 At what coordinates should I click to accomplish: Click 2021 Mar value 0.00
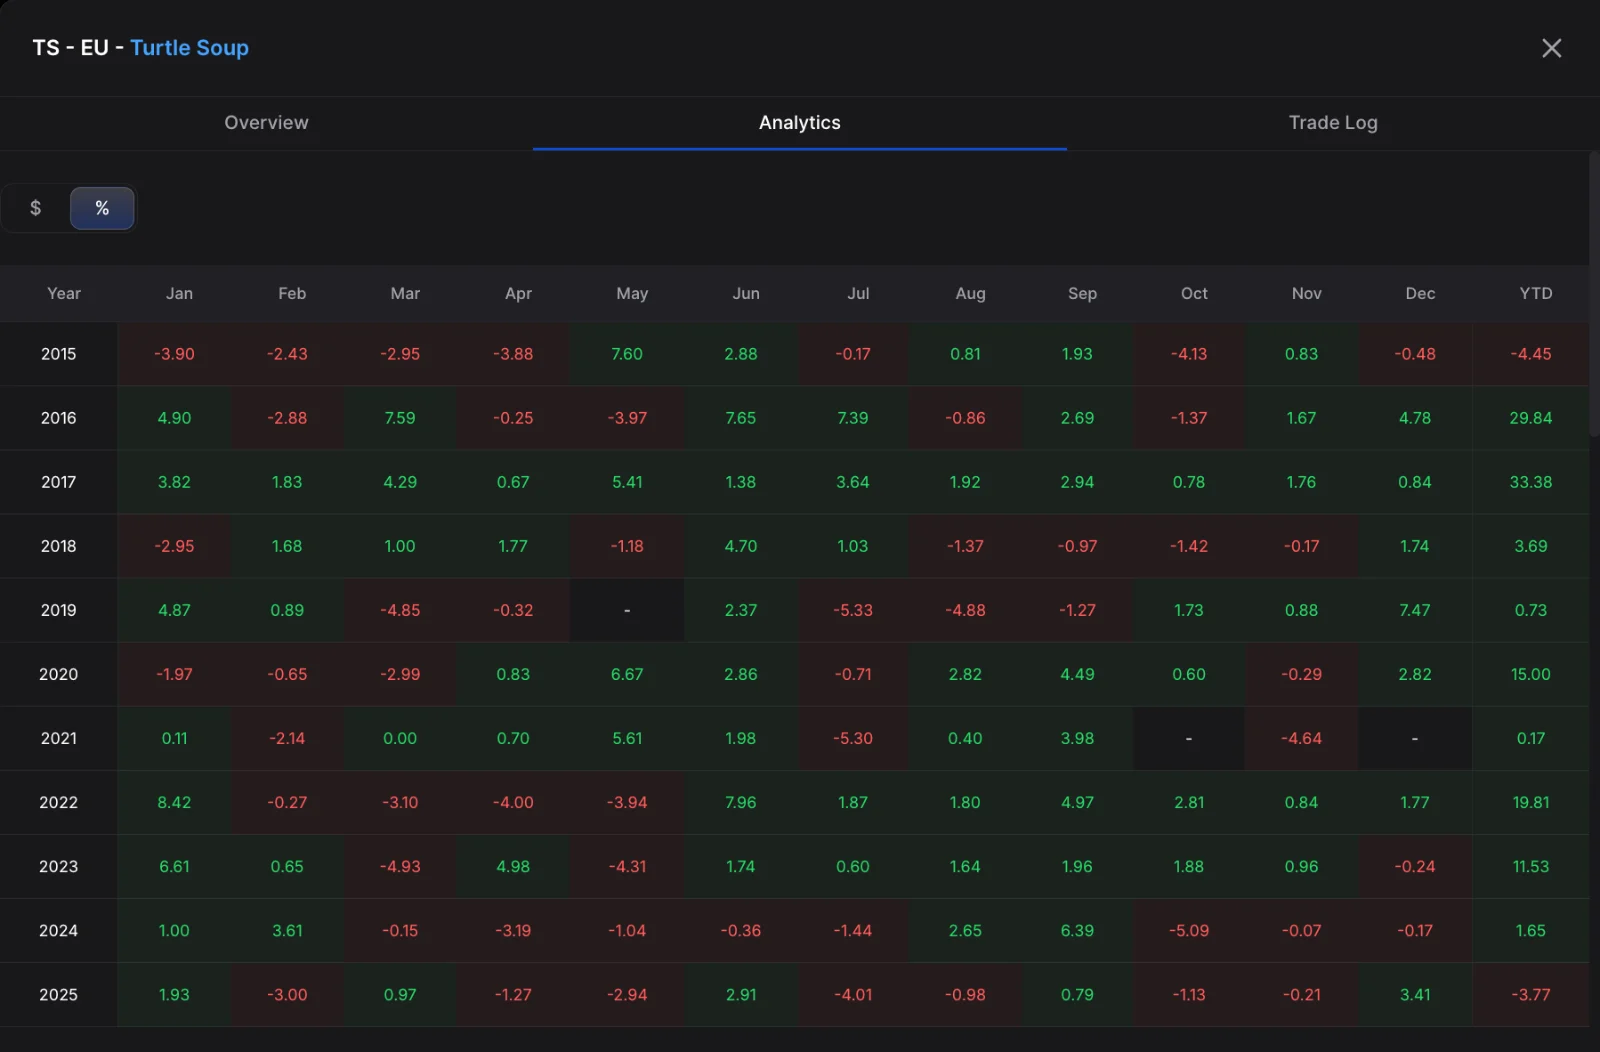click(400, 738)
